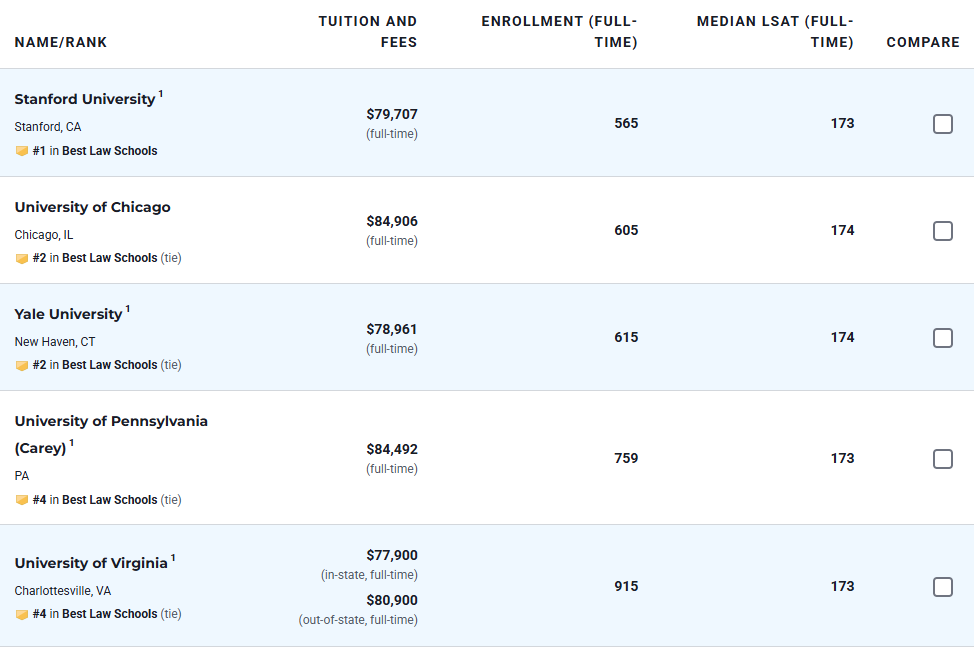Click Stanford University's rank badge icon
The height and width of the screenshot is (647, 974).
[21, 151]
